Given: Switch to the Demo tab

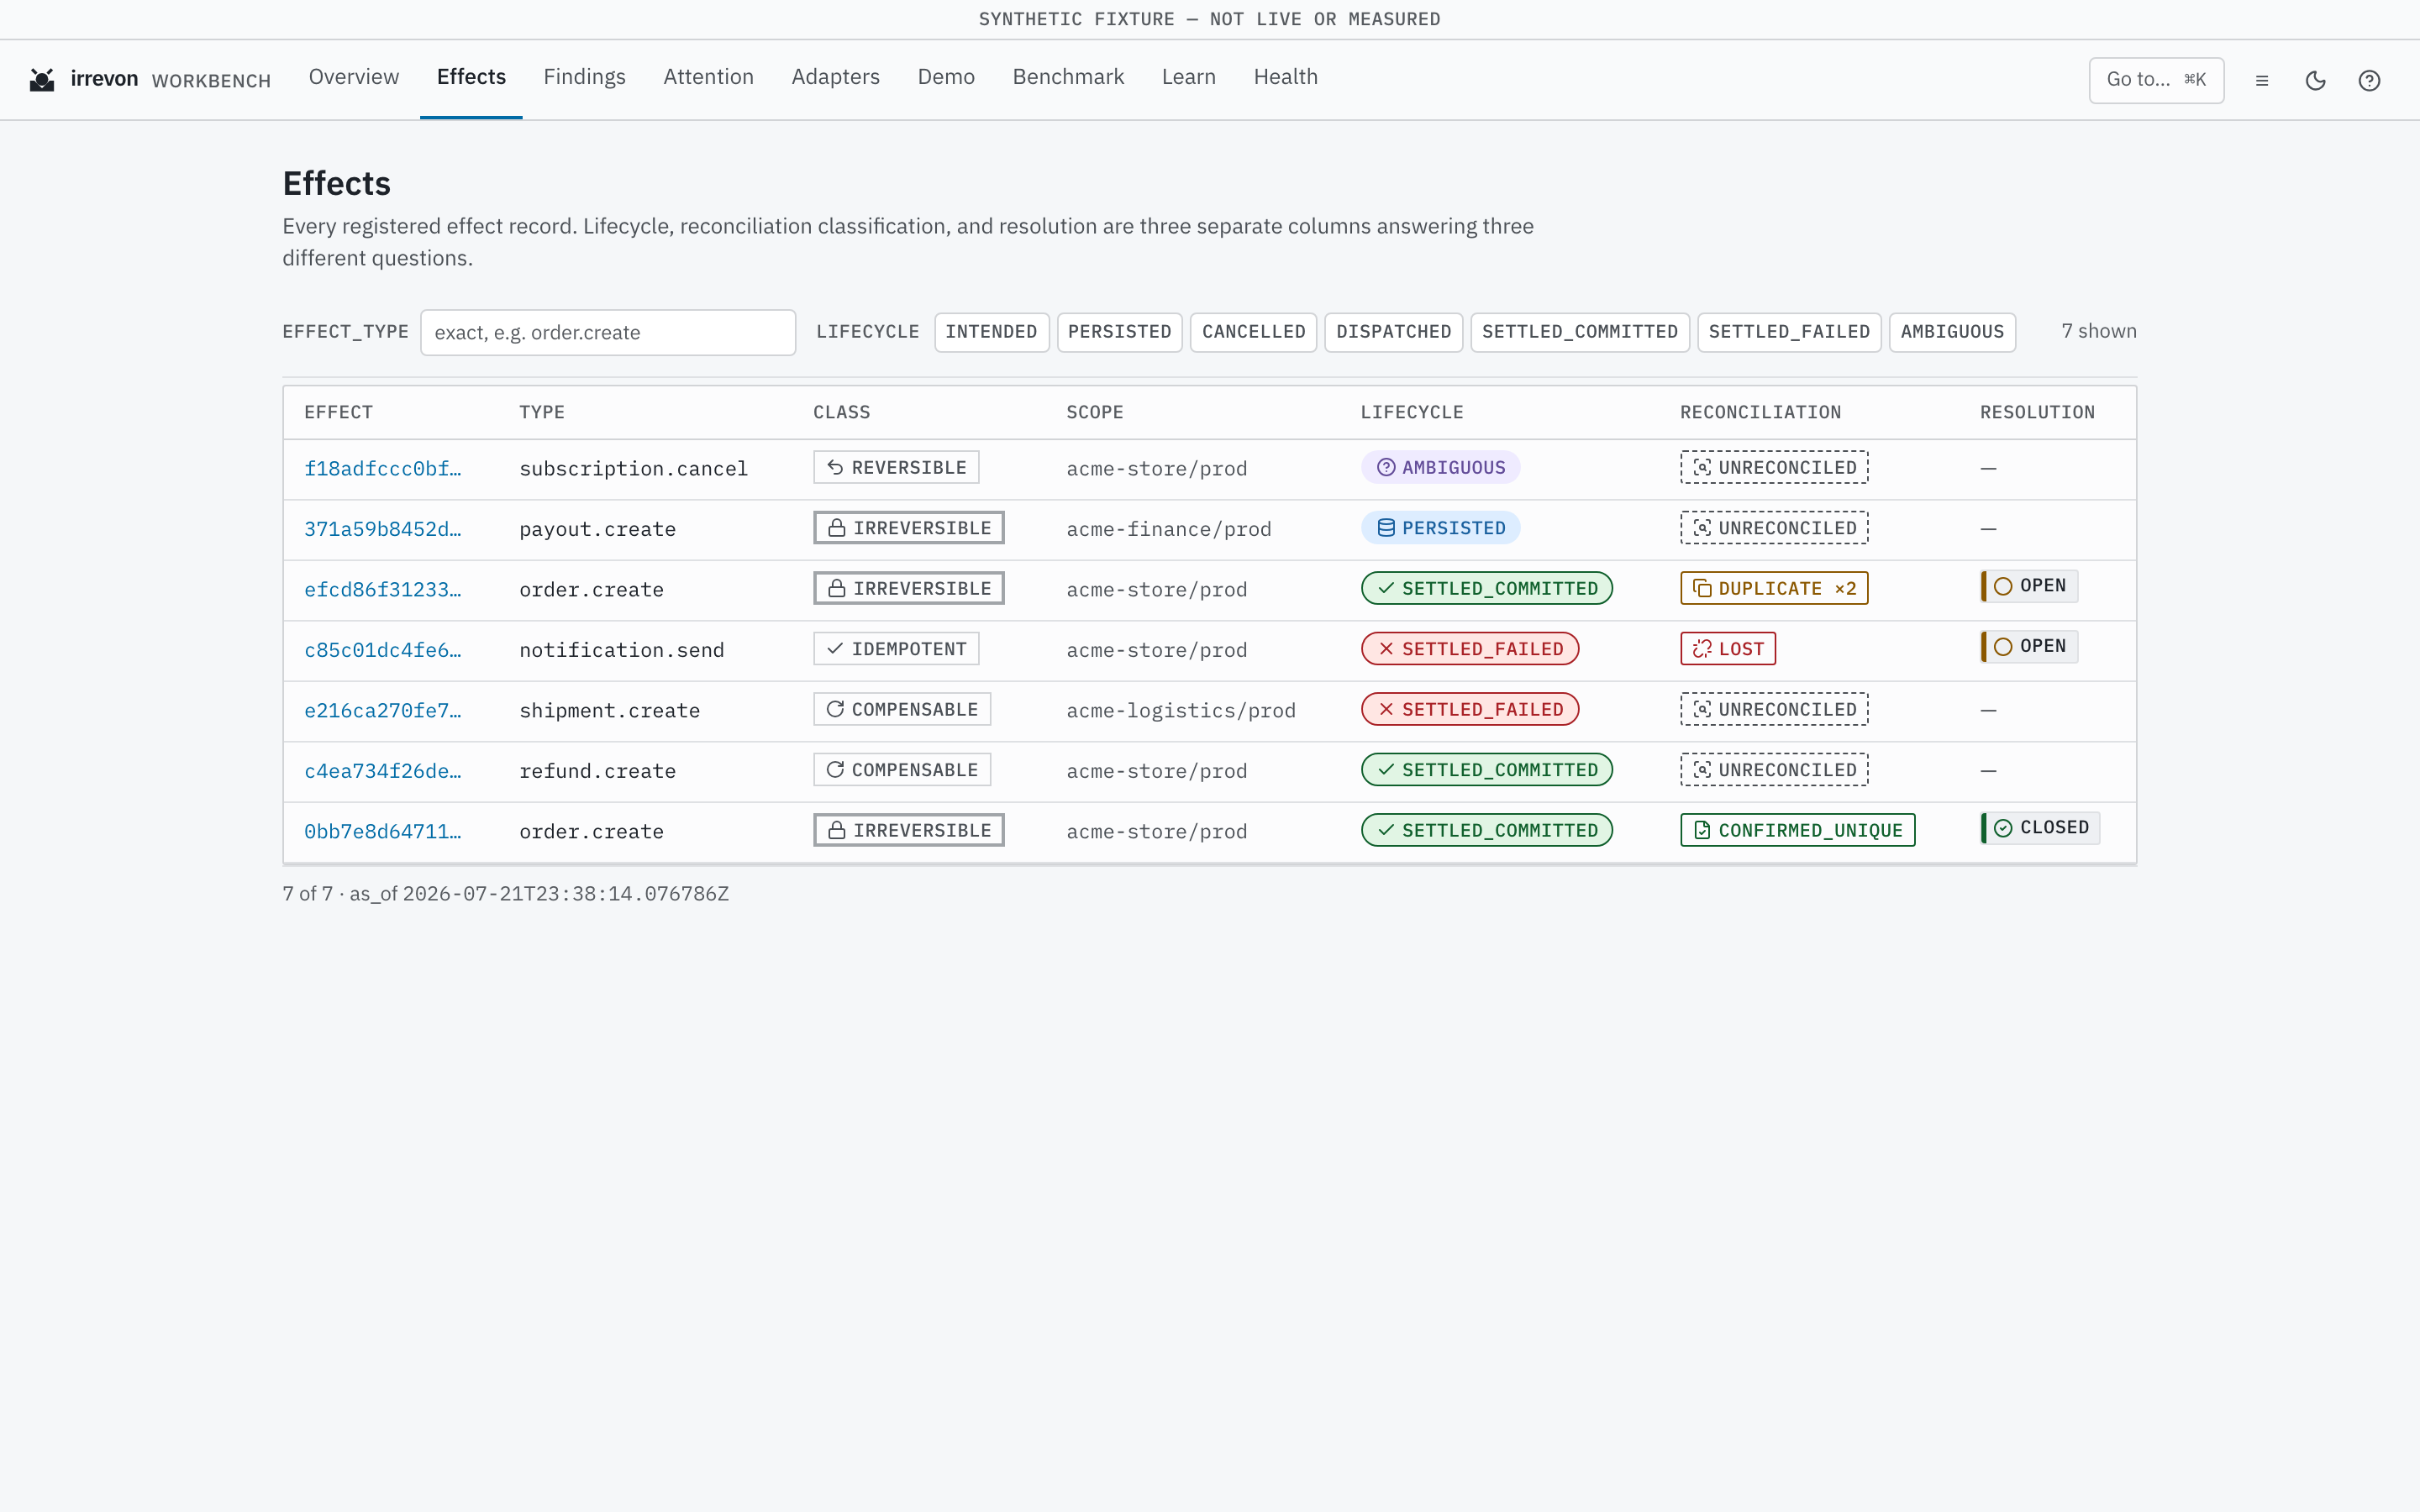Looking at the screenshot, I should point(946,77).
